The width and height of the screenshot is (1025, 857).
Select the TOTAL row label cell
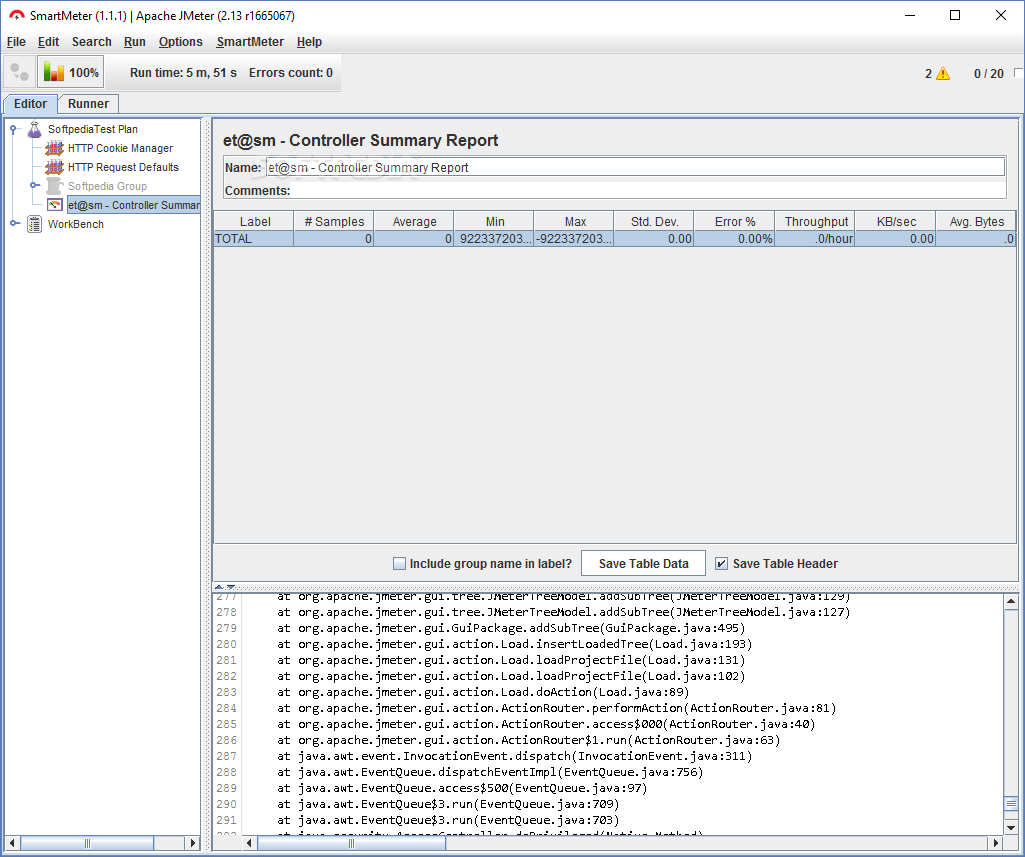coord(254,239)
